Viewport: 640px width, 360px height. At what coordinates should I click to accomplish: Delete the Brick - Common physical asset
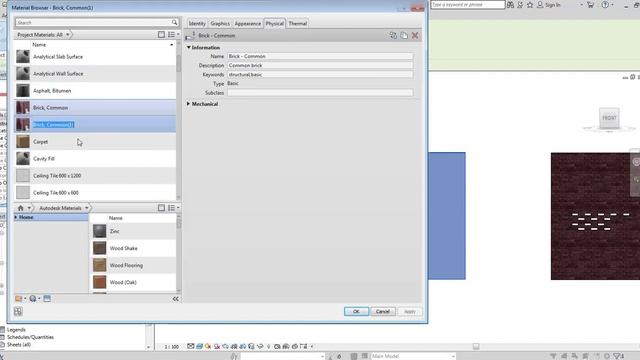[415, 36]
